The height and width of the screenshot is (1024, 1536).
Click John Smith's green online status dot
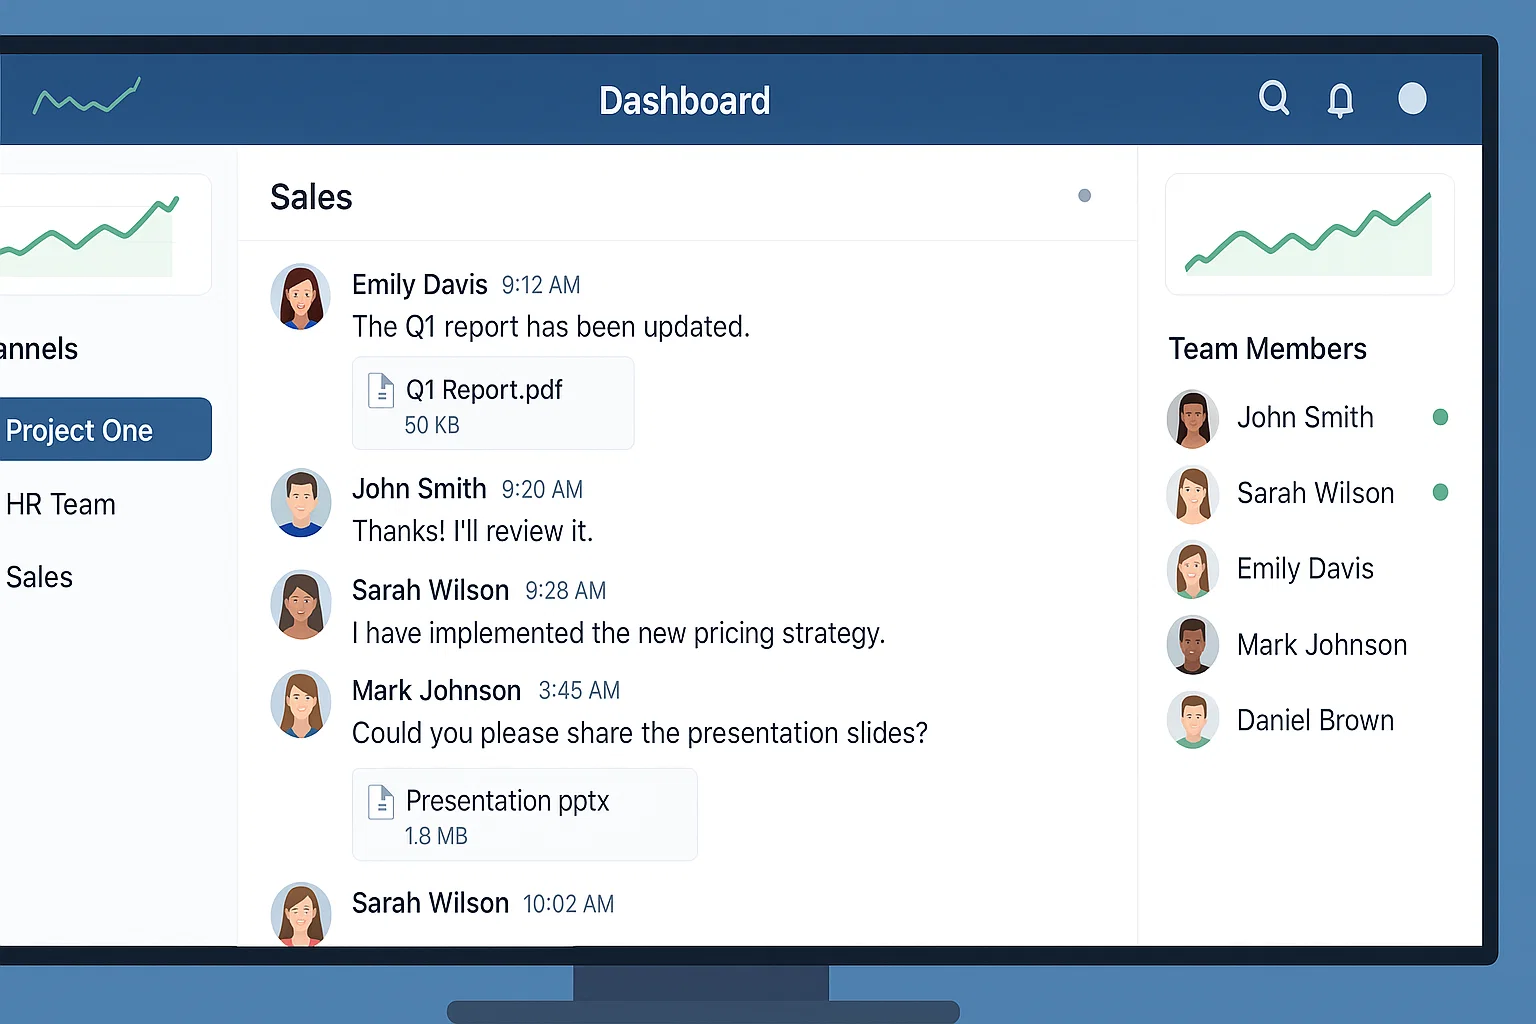point(1440,417)
